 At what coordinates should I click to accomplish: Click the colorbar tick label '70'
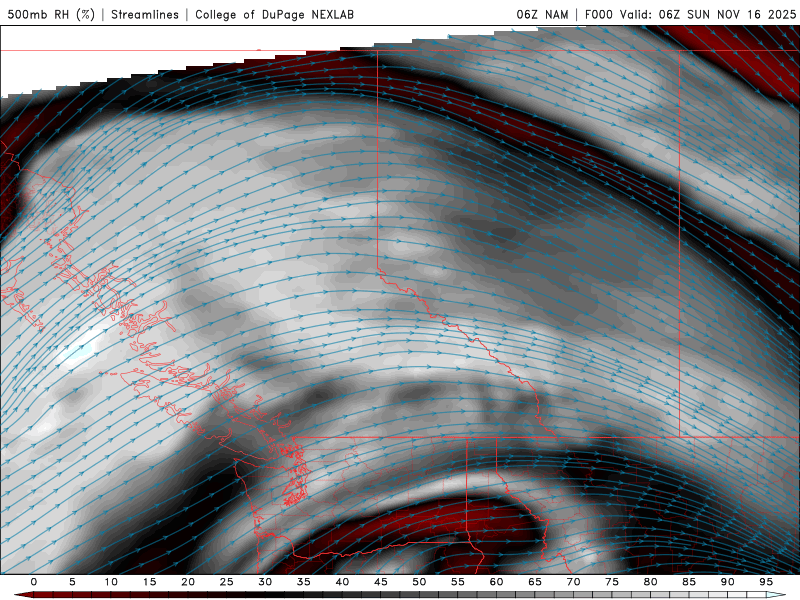coord(573,582)
